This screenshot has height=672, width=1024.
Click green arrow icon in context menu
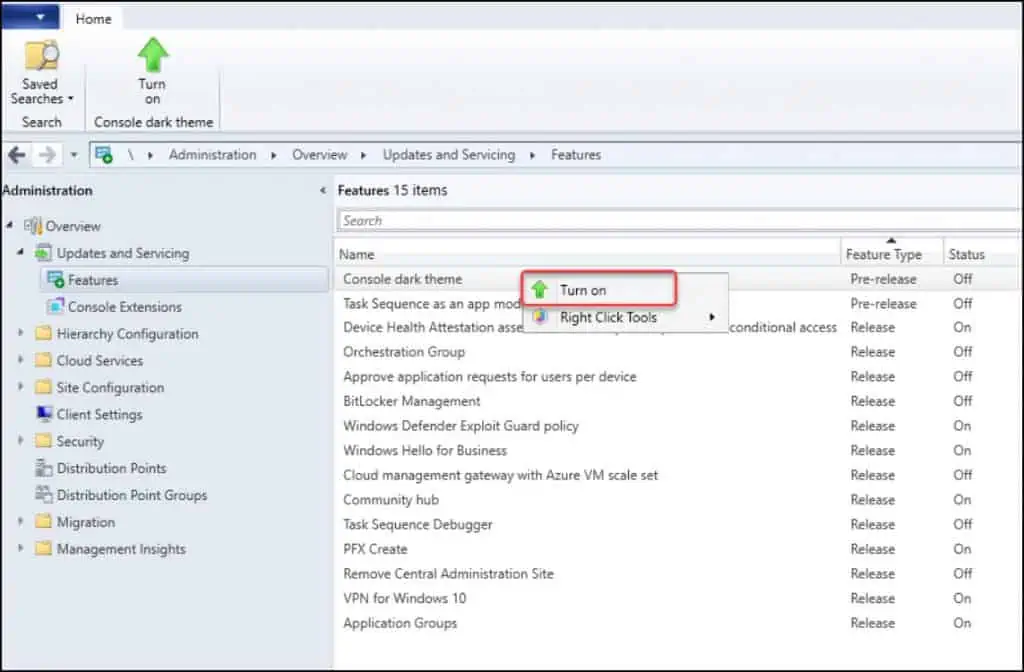point(539,289)
